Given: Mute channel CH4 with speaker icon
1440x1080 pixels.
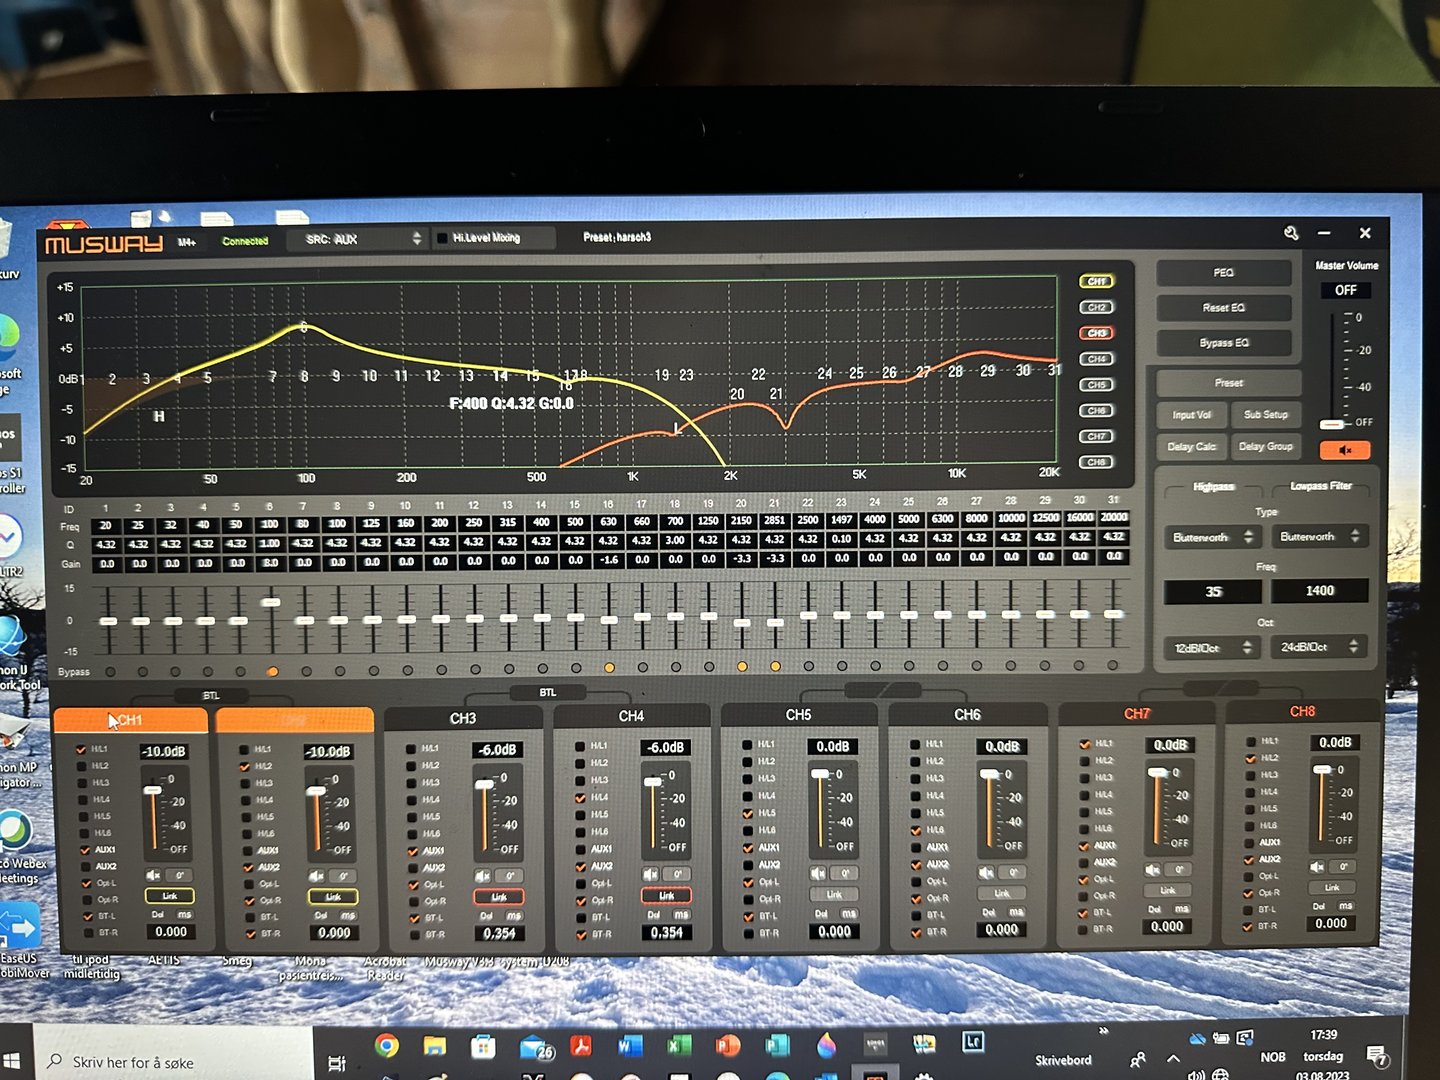Looking at the screenshot, I should [x=651, y=874].
